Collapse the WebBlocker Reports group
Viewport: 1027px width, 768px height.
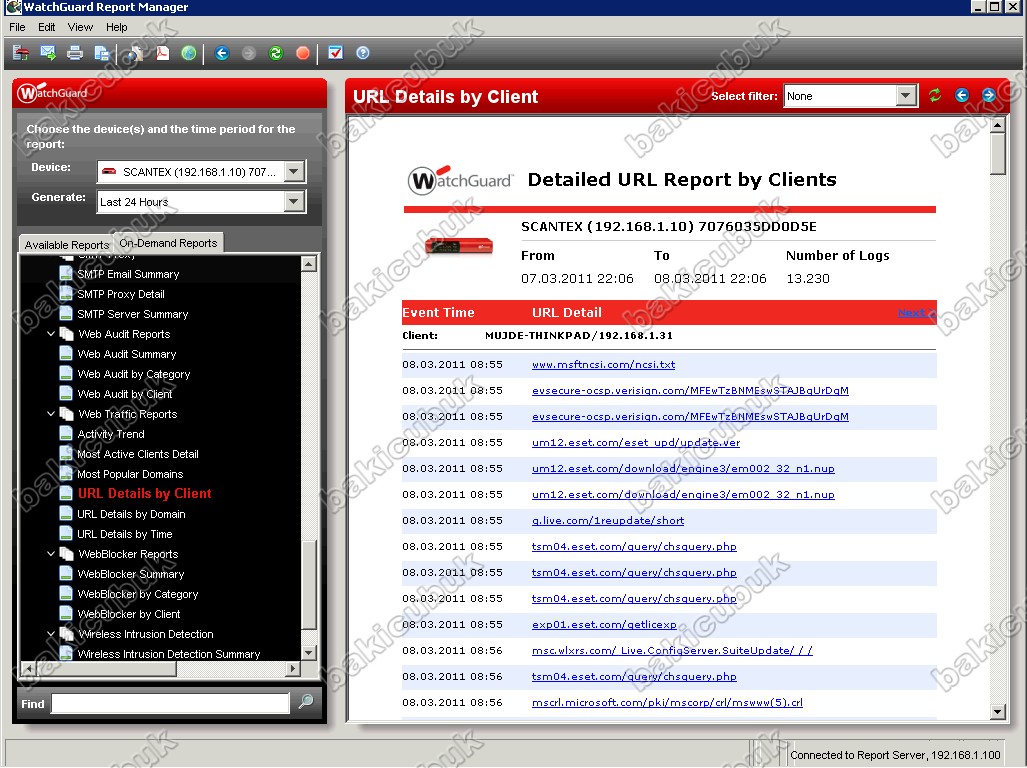[x=51, y=554]
